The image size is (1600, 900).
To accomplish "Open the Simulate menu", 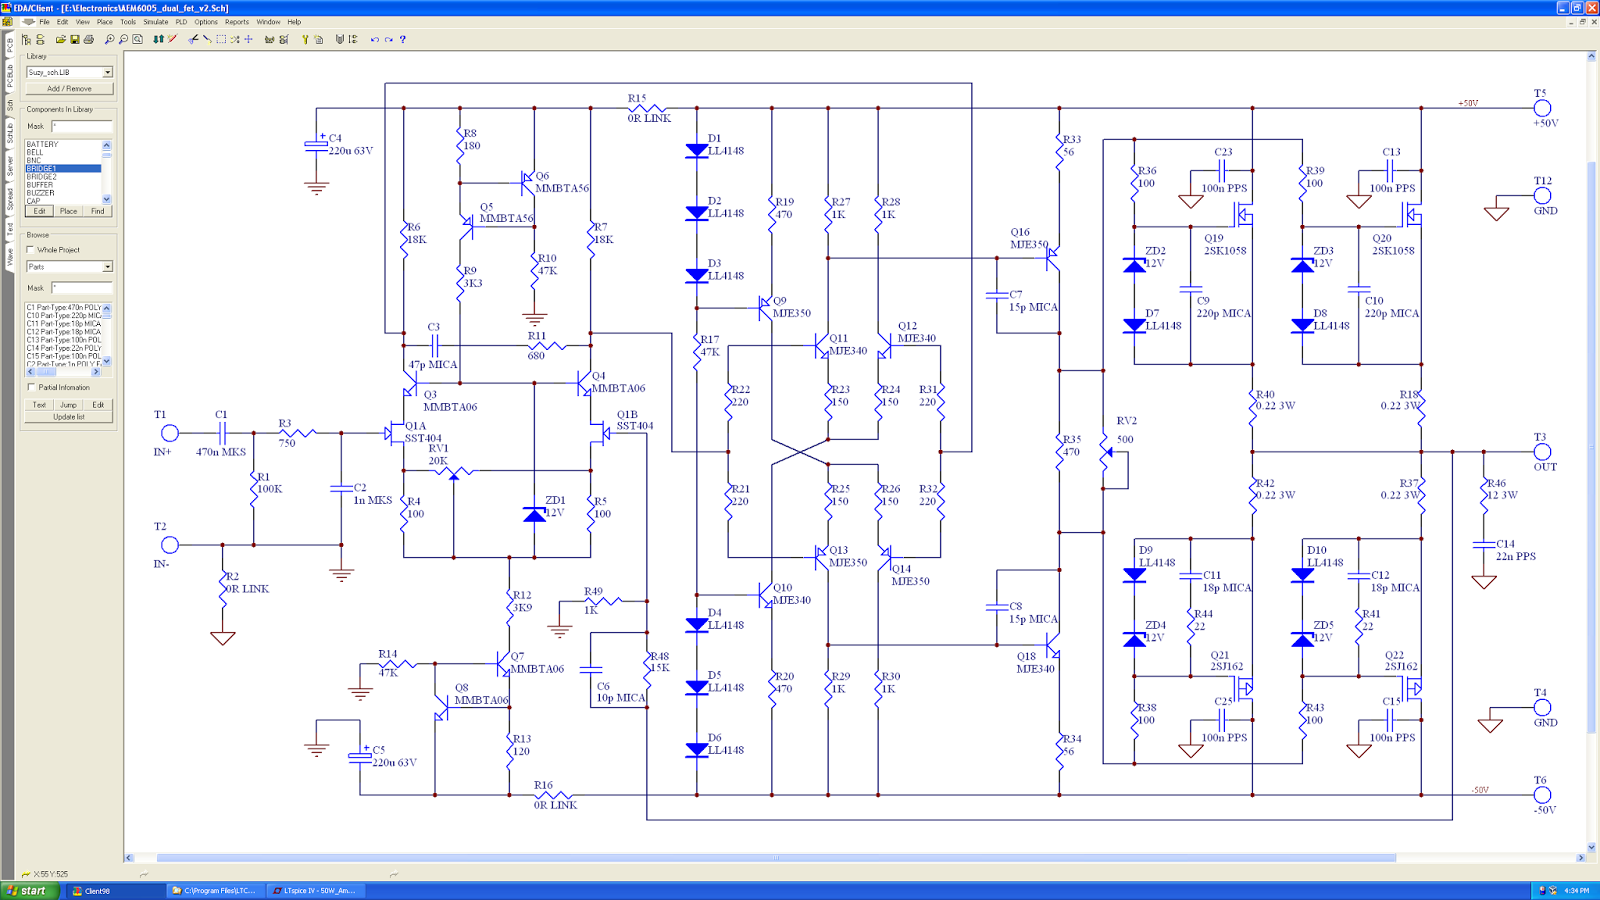I will [156, 21].
